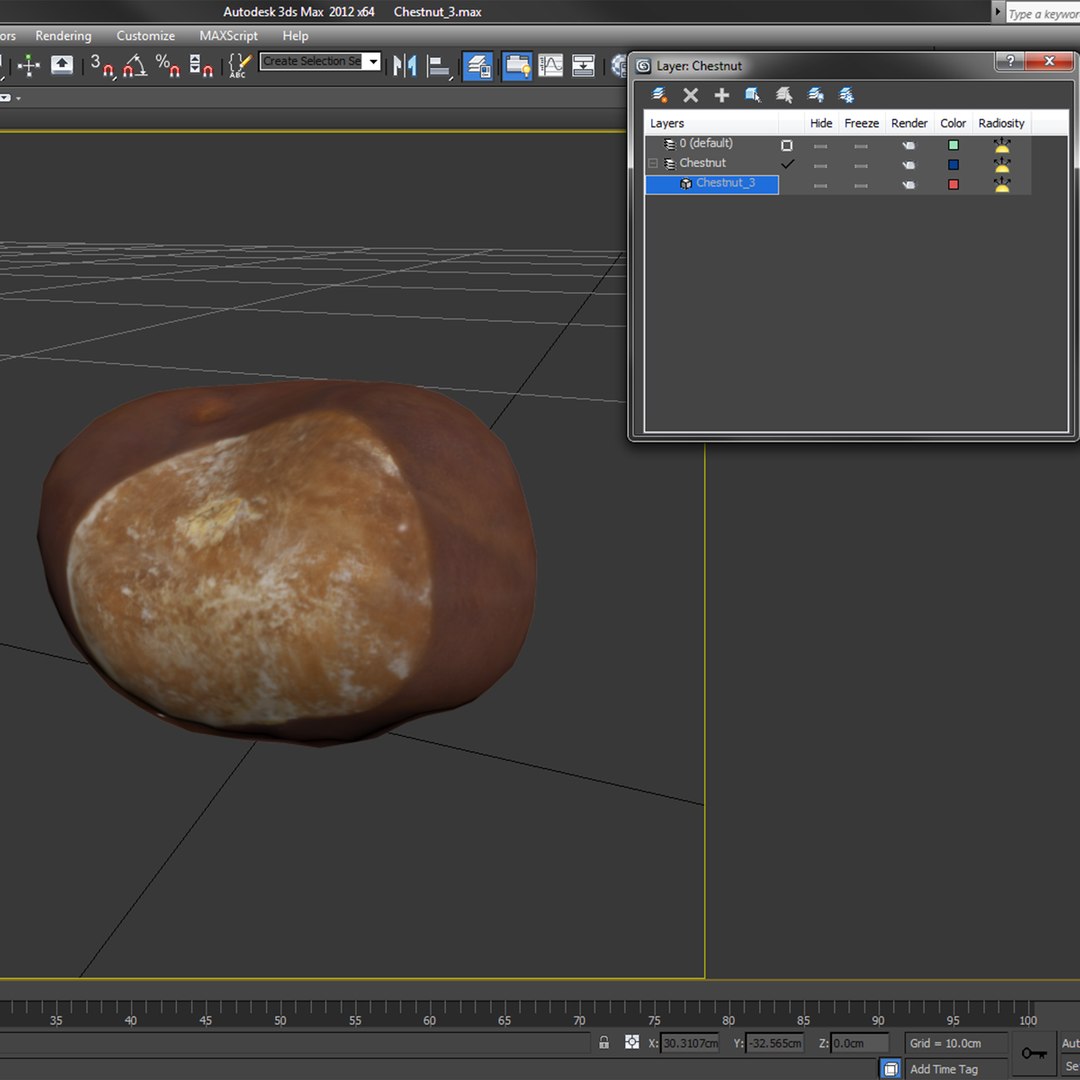Open Edit Named Selection Sets
Screen dimensions: 1080x1080
pyautogui.click(x=239, y=66)
